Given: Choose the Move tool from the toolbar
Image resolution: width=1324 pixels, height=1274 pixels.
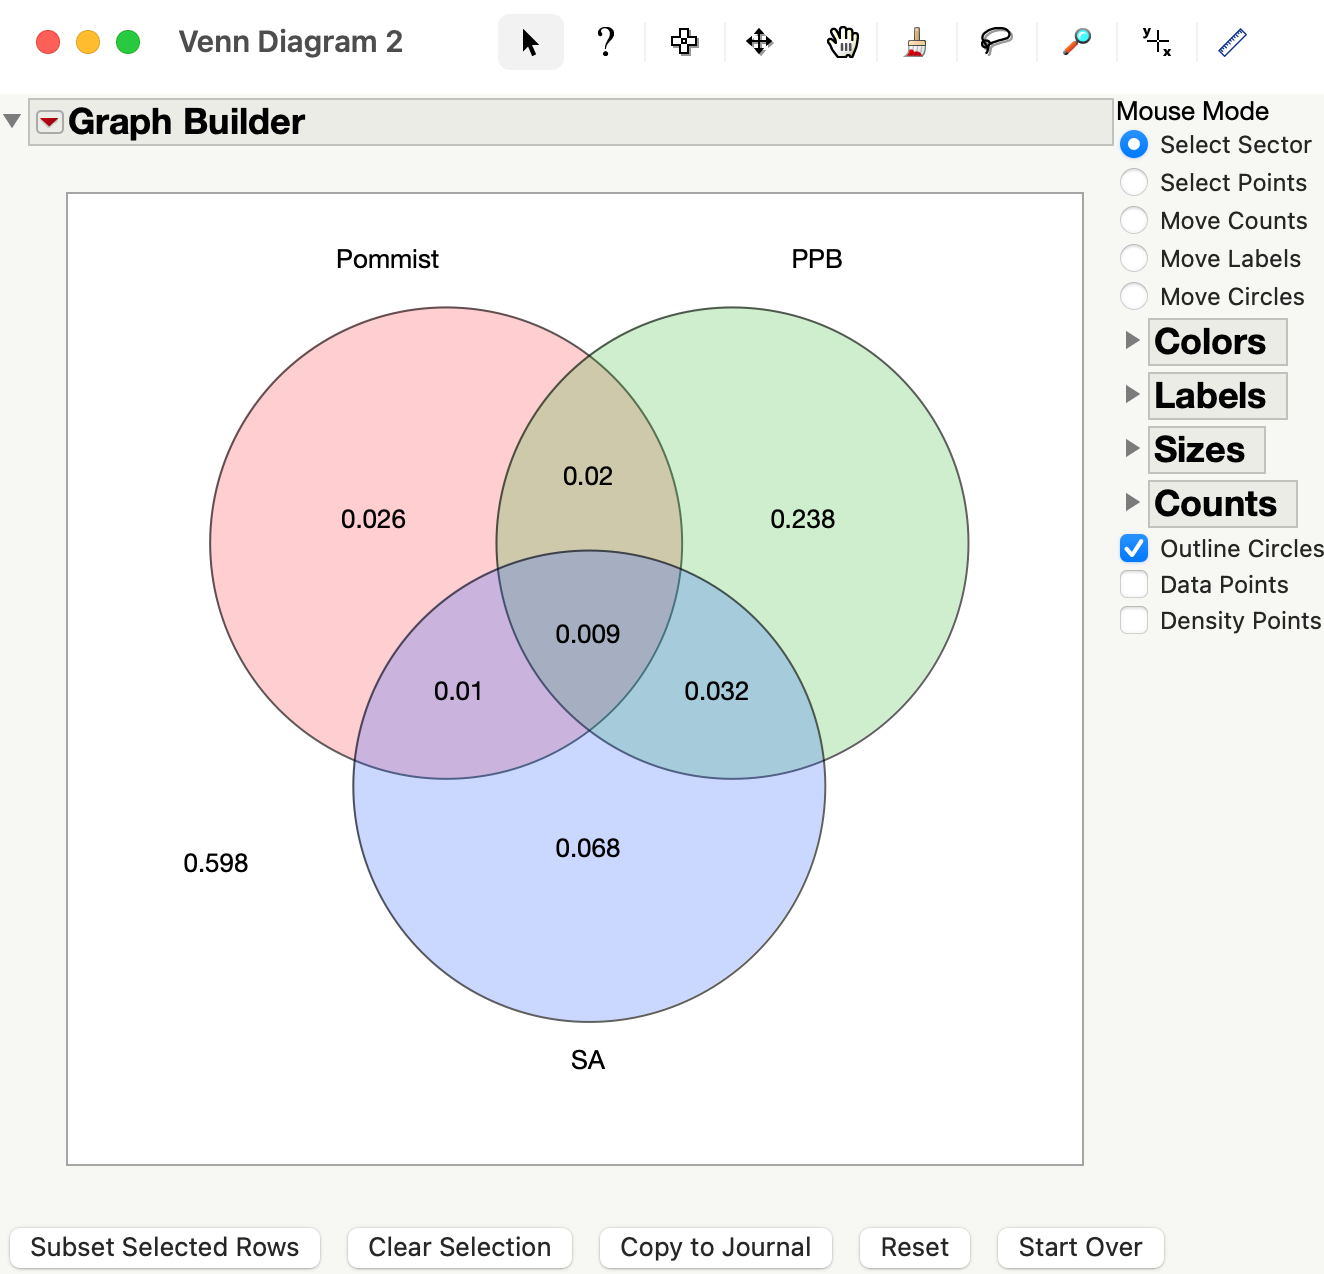Looking at the screenshot, I should tap(760, 42).
